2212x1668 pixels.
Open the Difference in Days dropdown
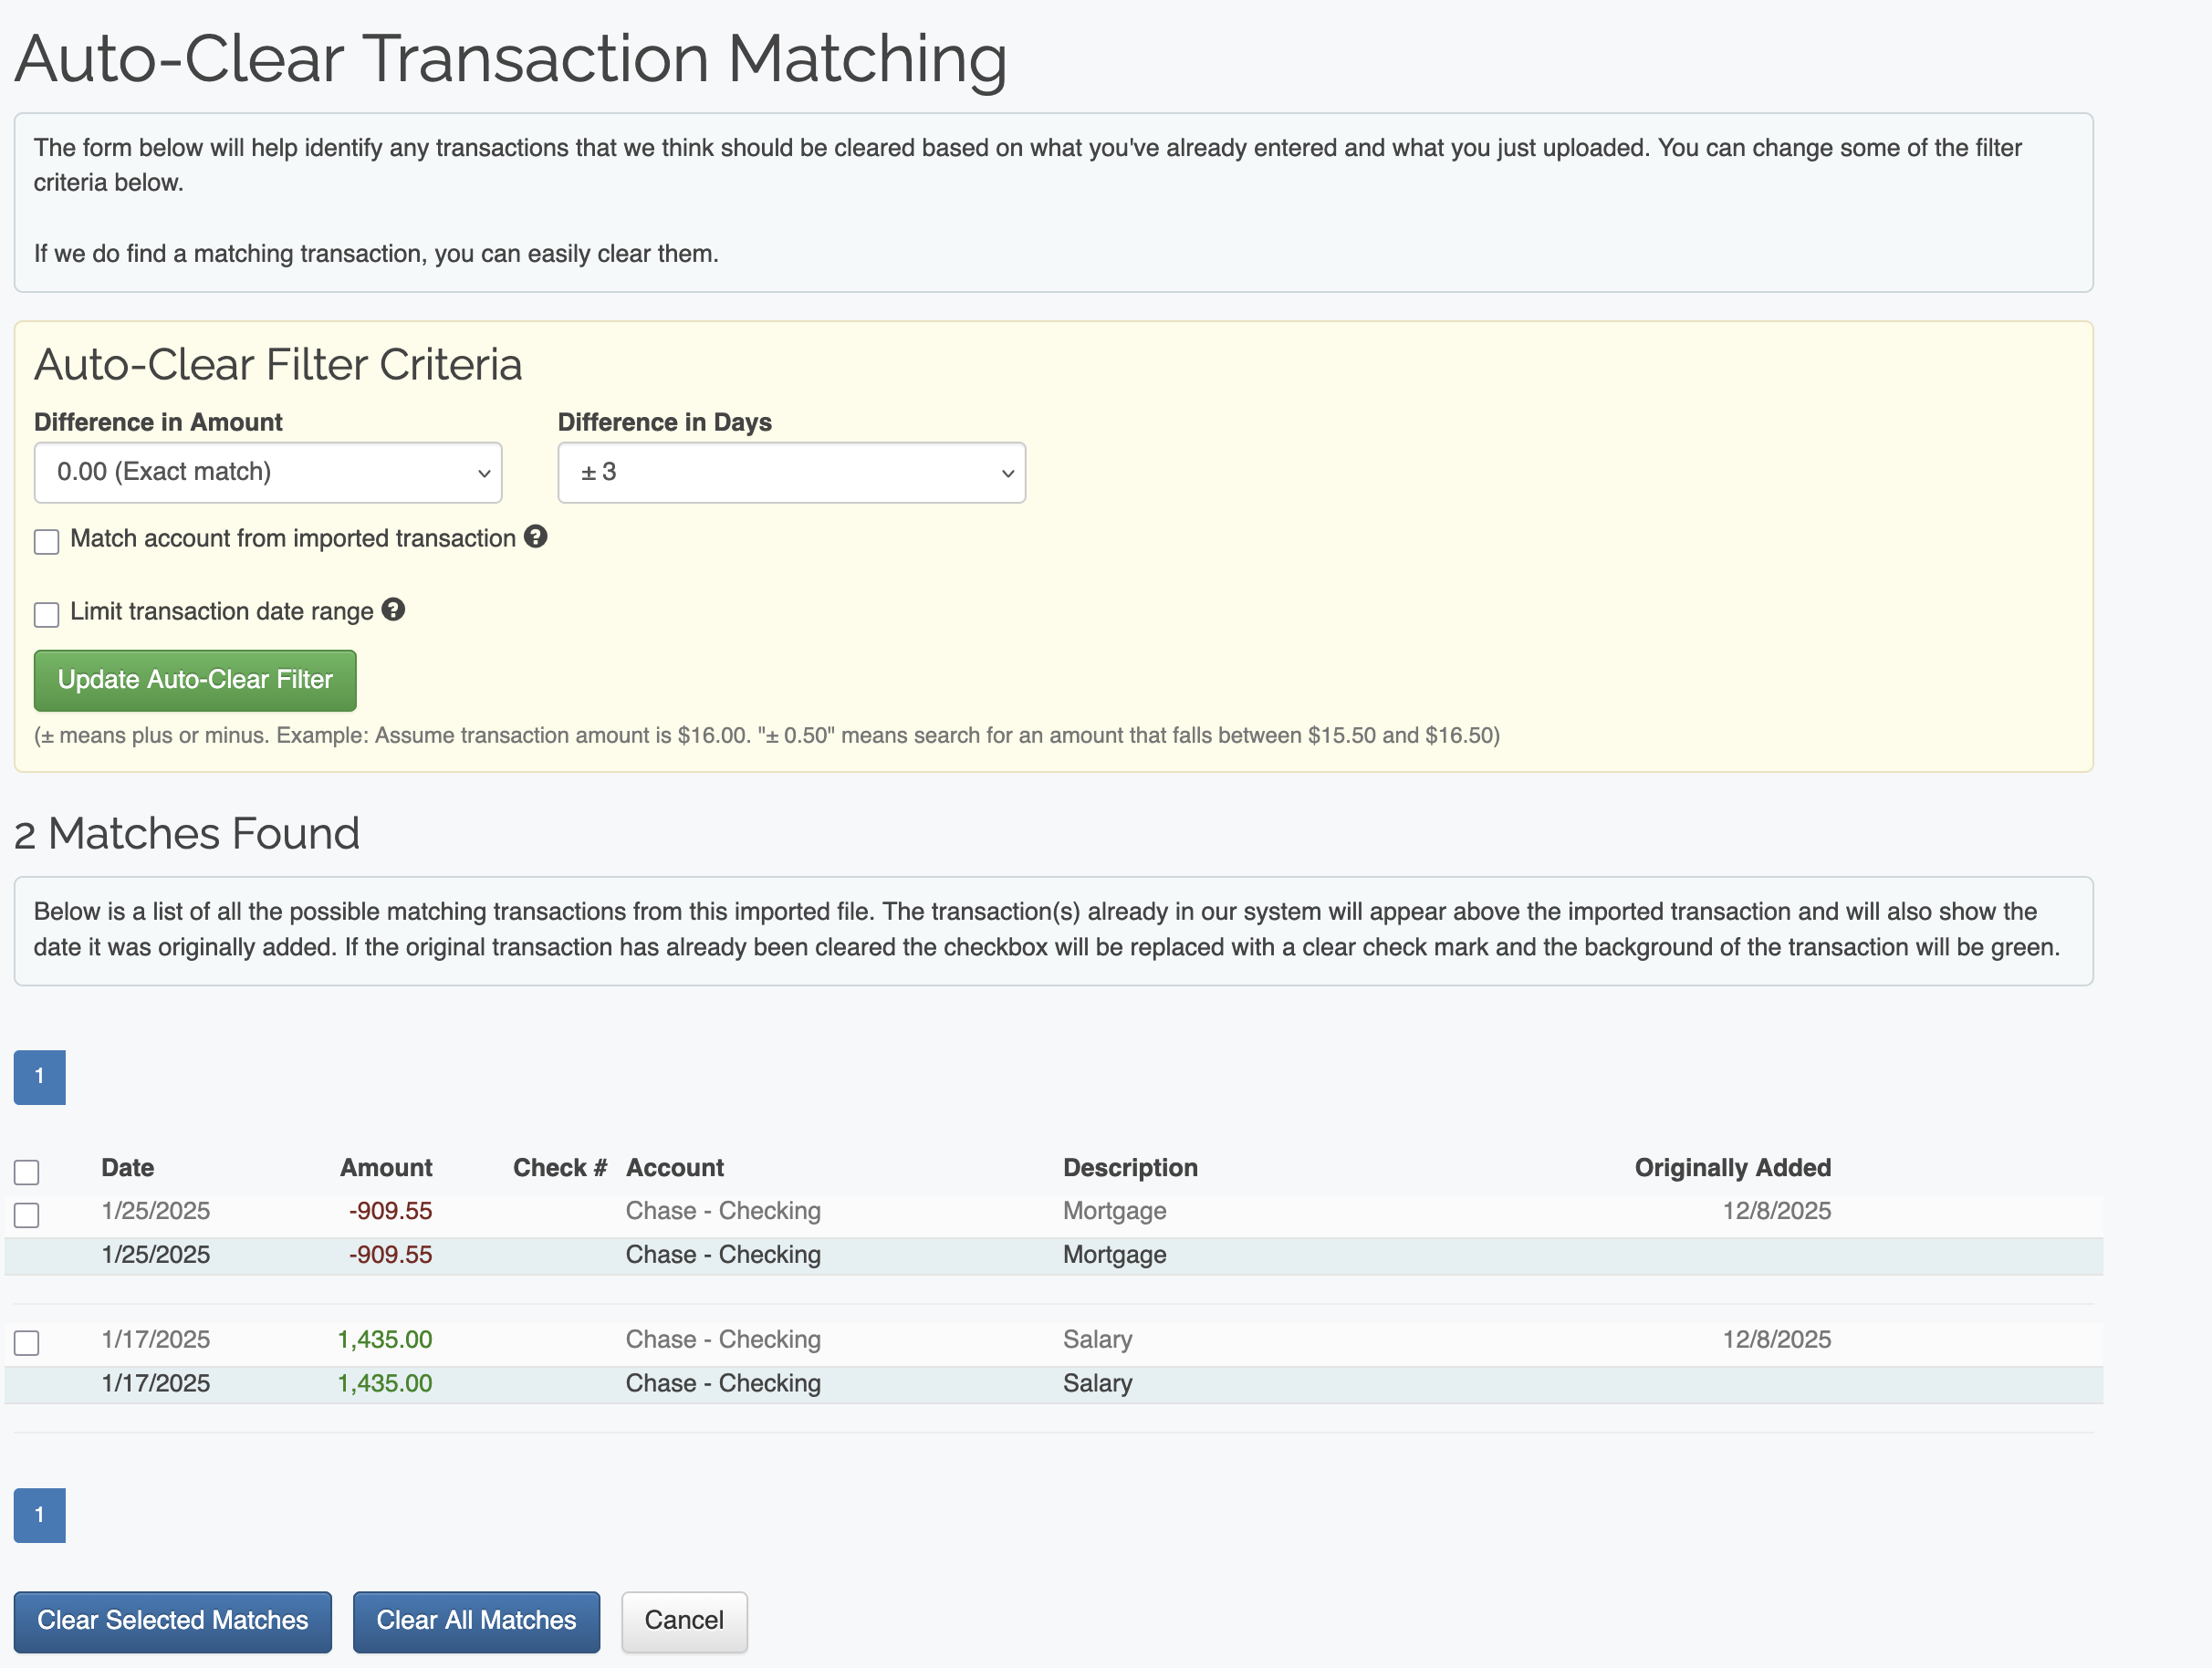(791, 472)
